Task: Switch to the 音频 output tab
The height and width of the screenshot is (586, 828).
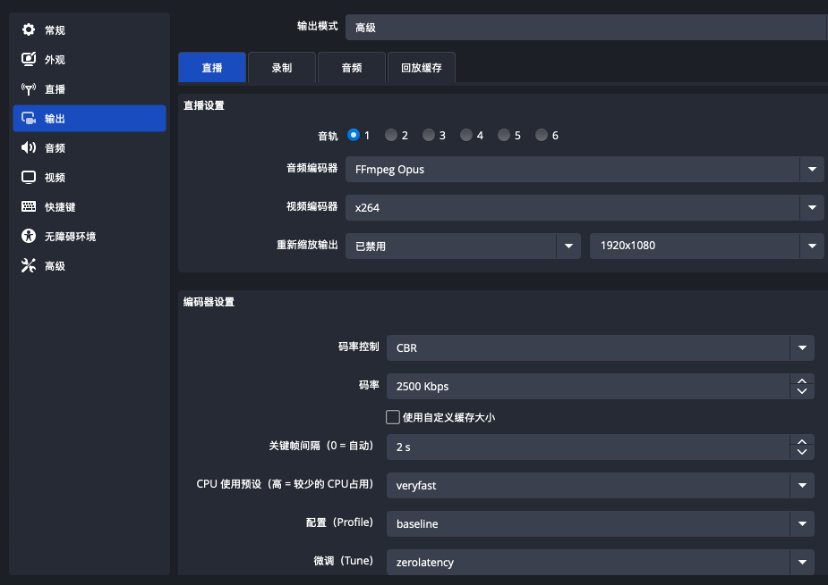Action: pyautogui.click(x=352, y=68)
